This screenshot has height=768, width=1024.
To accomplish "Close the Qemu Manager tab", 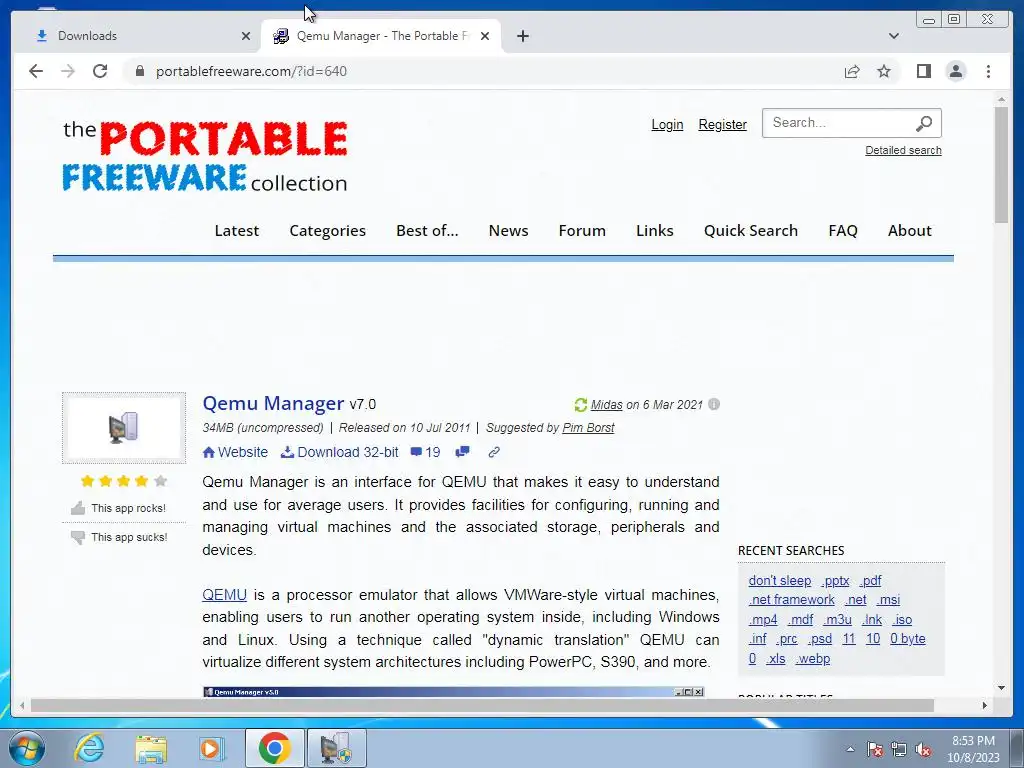I will pos(485,36).
